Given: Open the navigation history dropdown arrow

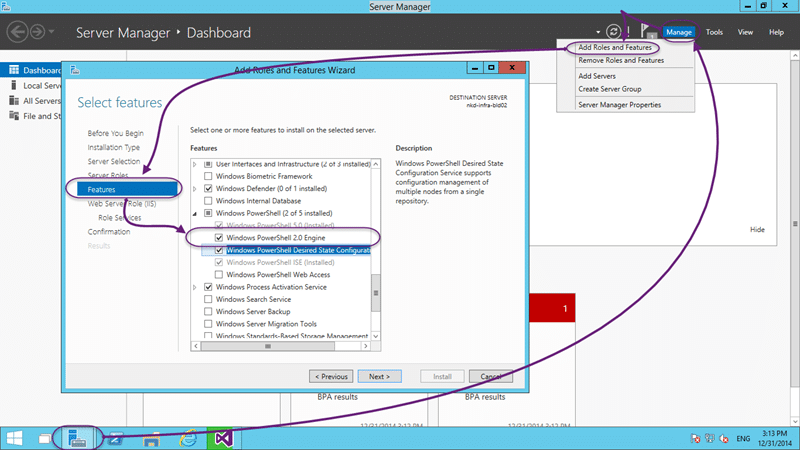Looking at the screenshot, I should coord(52,32).
